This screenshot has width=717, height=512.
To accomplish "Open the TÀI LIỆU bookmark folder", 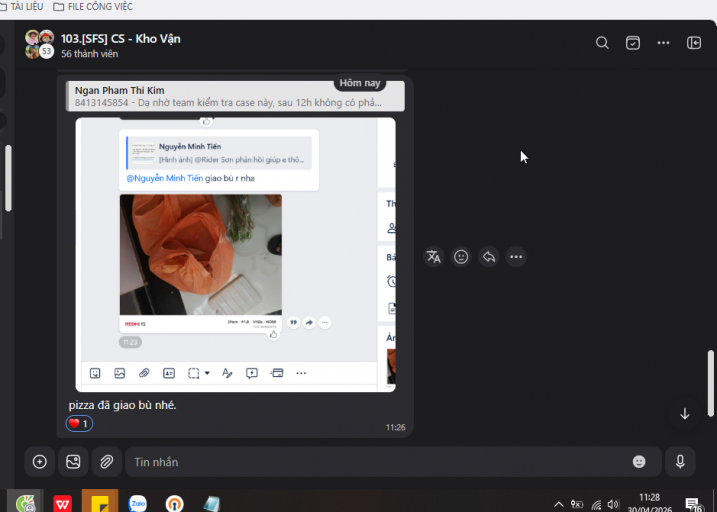I will (x=23, y=7).
